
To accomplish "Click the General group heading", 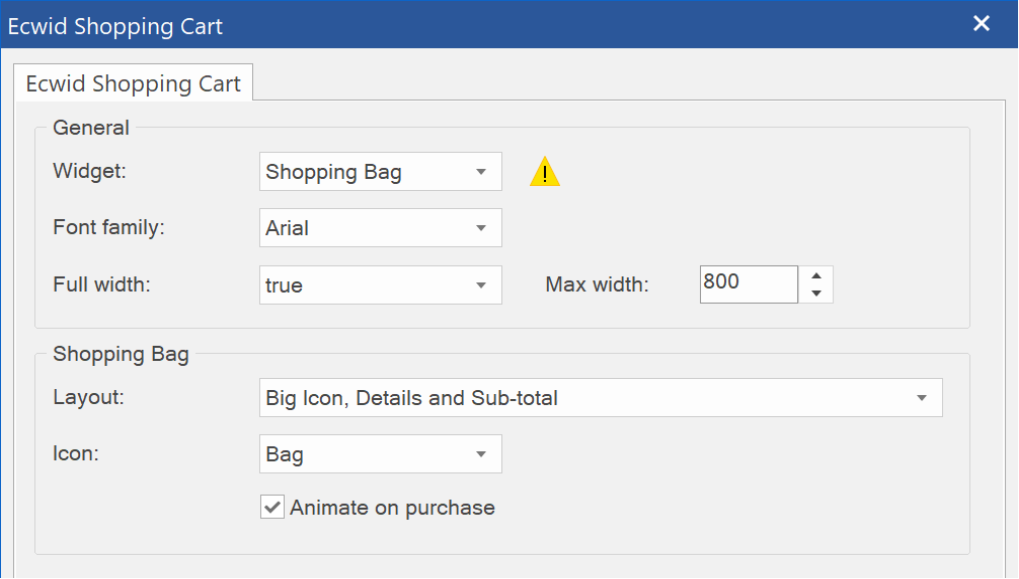I will 91,127.
